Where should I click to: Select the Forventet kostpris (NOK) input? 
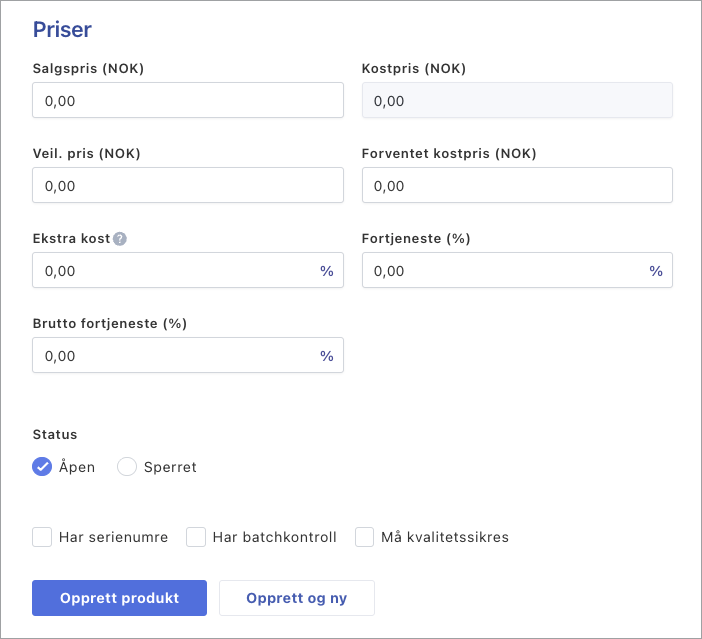click(x=517, y=186)
